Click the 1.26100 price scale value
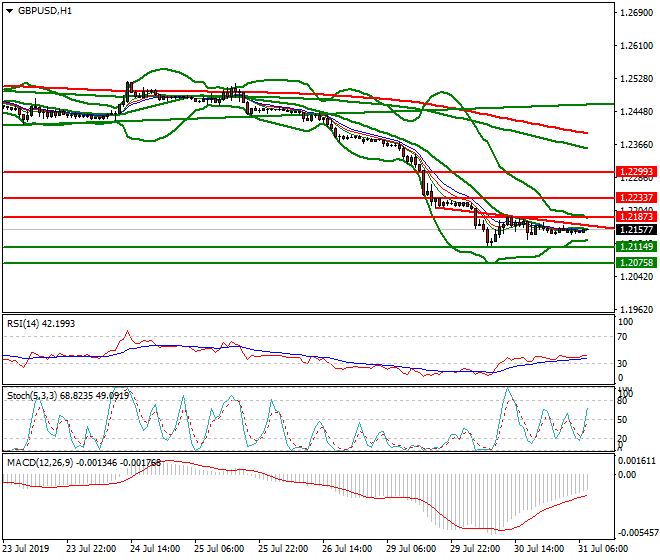The height and width of the screenshot is (560, 660). click(637, 45)
